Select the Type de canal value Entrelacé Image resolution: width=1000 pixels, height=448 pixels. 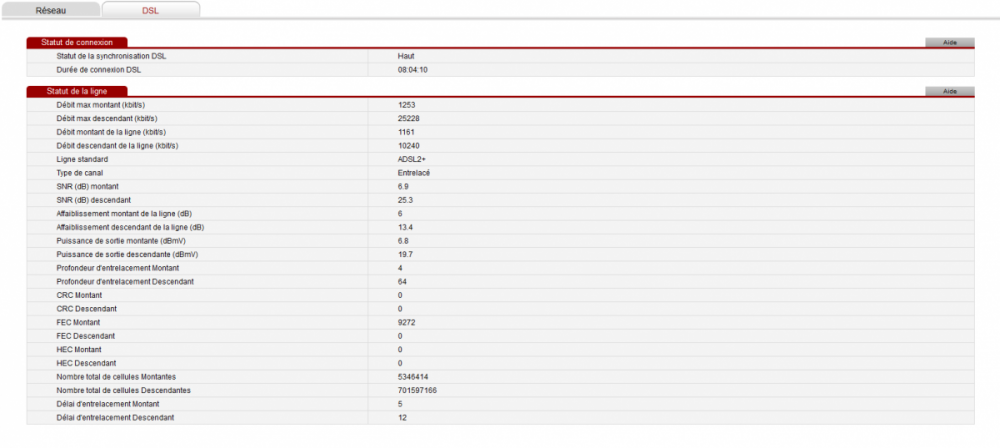[x=413, y=173]
